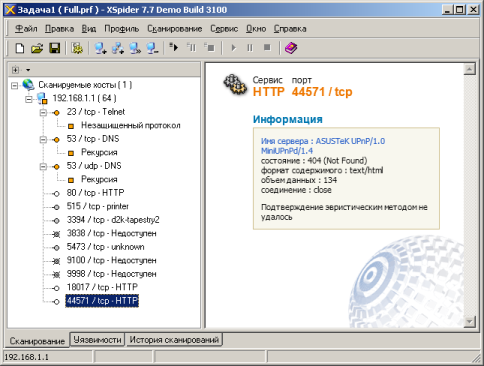The height and width of the screenshot is (366, 484).
Task: Add host range icon in toolbar
Action: (x=118, y=48)
